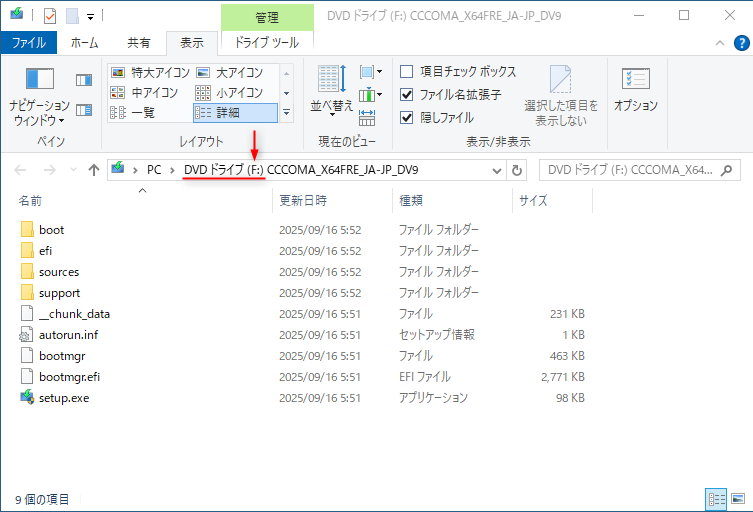Select Extra Large Icons (特大アイコン) layout

click(152, 72)
